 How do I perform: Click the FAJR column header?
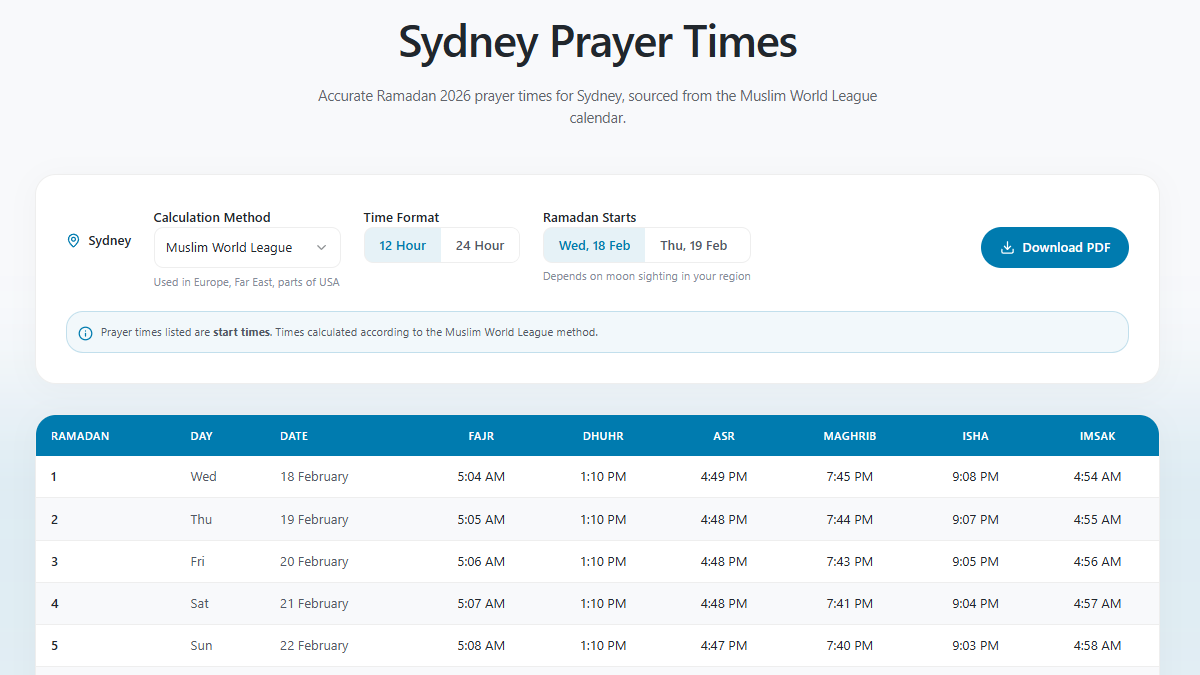pos(481,436)
